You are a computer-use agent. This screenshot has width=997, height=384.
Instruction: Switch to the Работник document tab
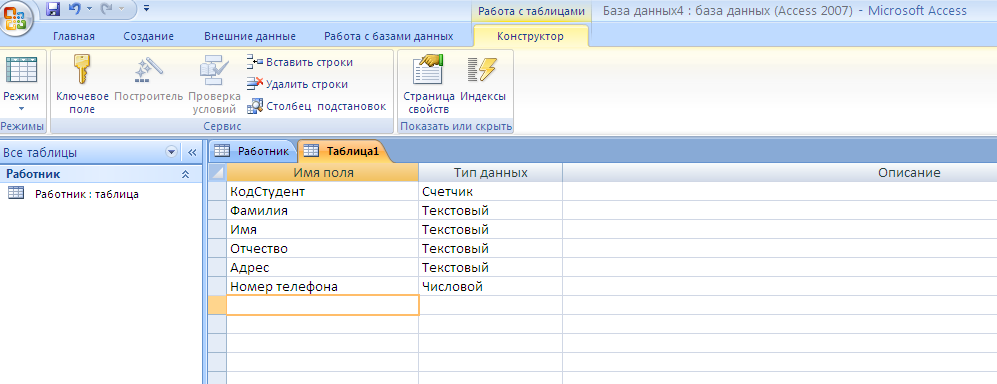(x=253, y=151)
